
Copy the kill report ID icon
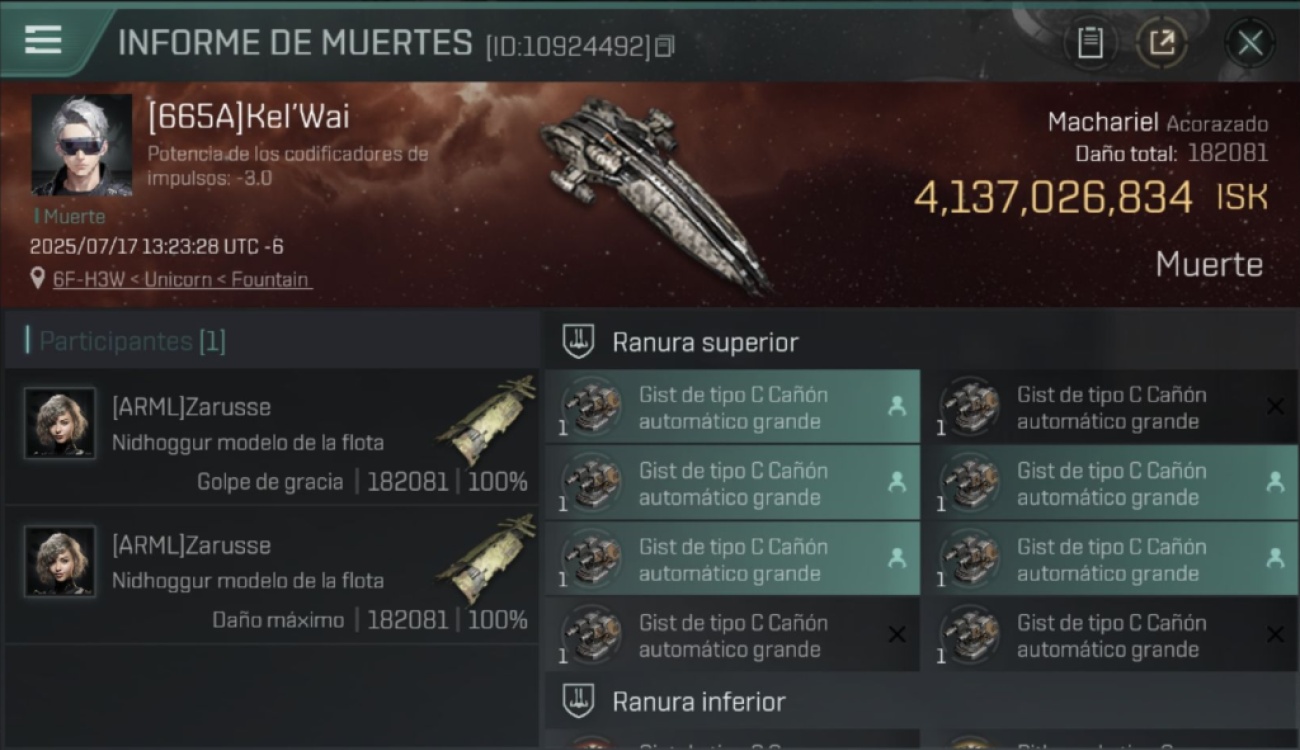(x=665, y=47)
